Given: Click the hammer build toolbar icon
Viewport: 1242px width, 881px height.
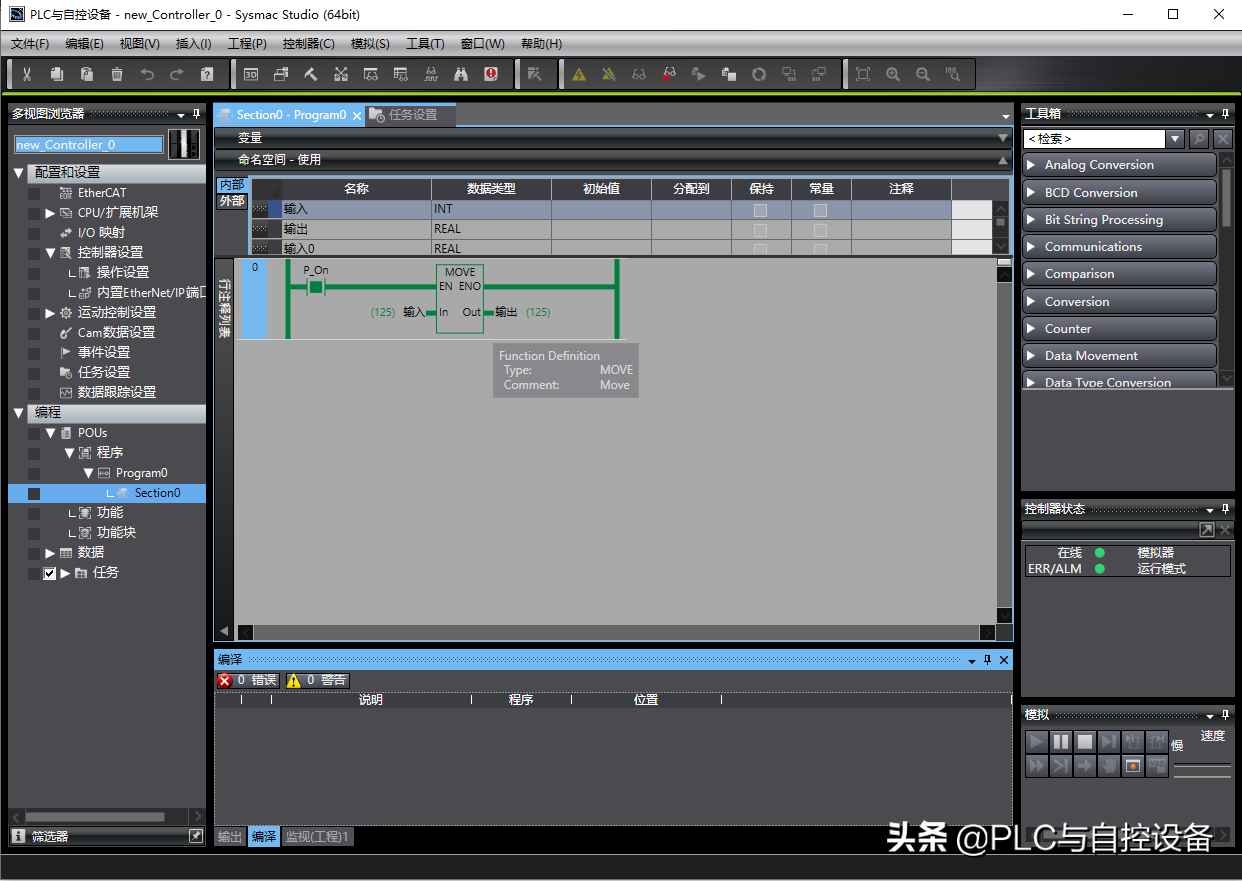Looking at the screenshot, I should 311,74.
